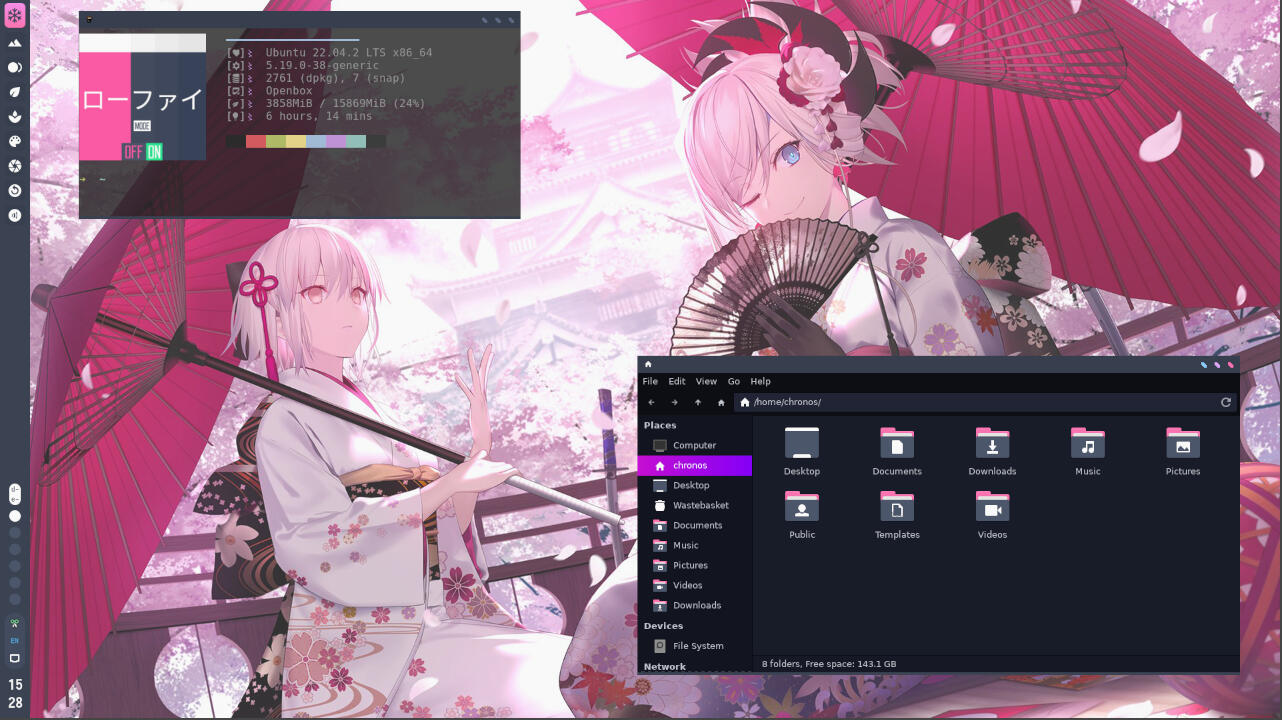Click the leaf icon in the side panel

tap(15, 92)
